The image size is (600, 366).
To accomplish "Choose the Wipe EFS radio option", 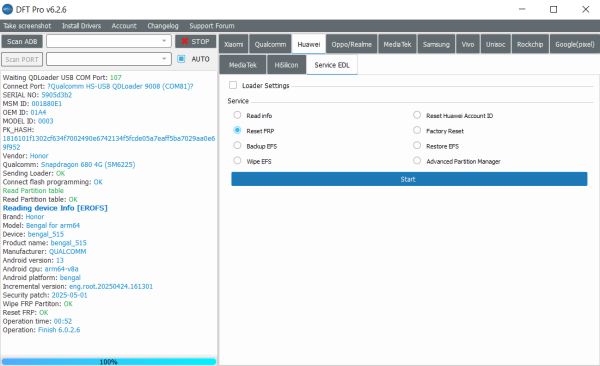I will [237, 161].
